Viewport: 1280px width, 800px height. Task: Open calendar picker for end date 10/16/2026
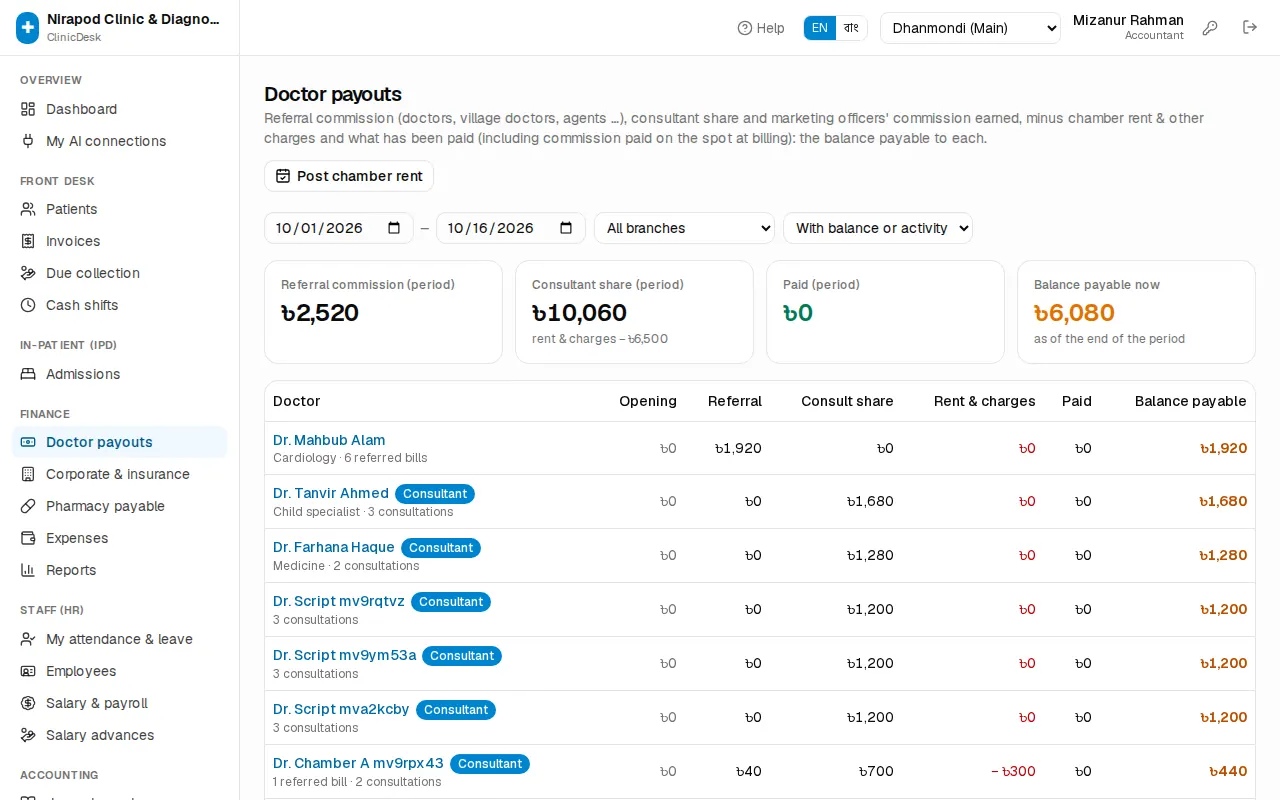(x=566, y=228)
